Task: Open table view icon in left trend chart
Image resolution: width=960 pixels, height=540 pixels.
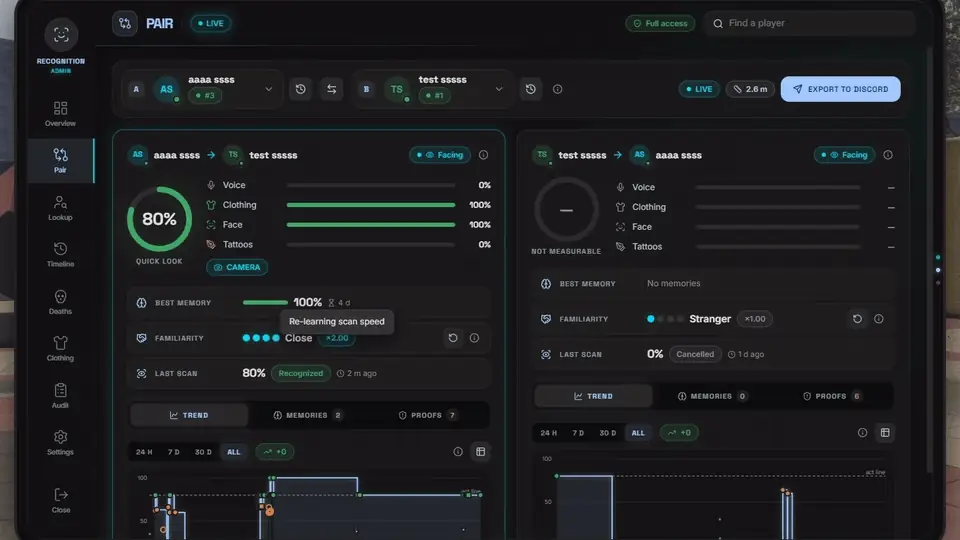Action: coord(481,452)
